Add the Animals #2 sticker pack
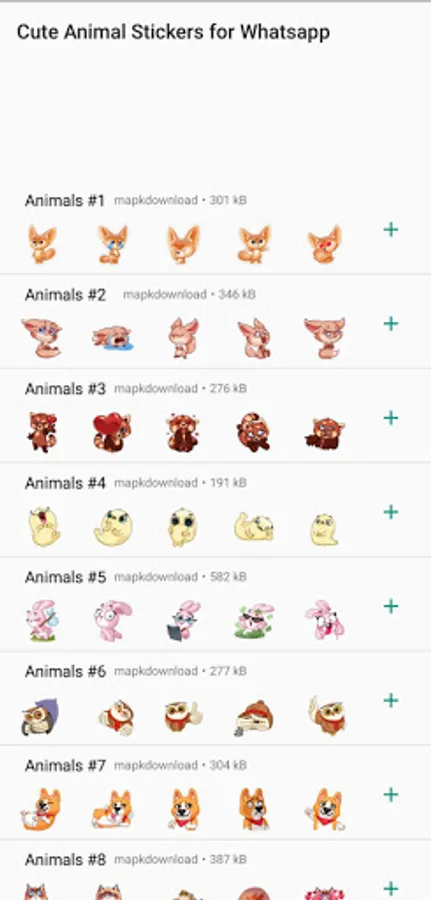The image size is (431, 900). [x=391, y=324]
